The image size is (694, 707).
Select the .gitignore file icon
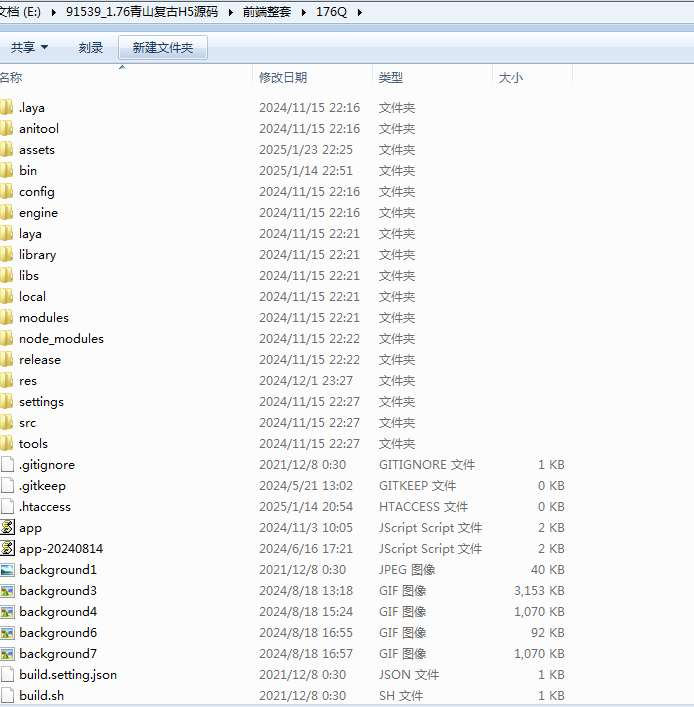click(7, 465)
